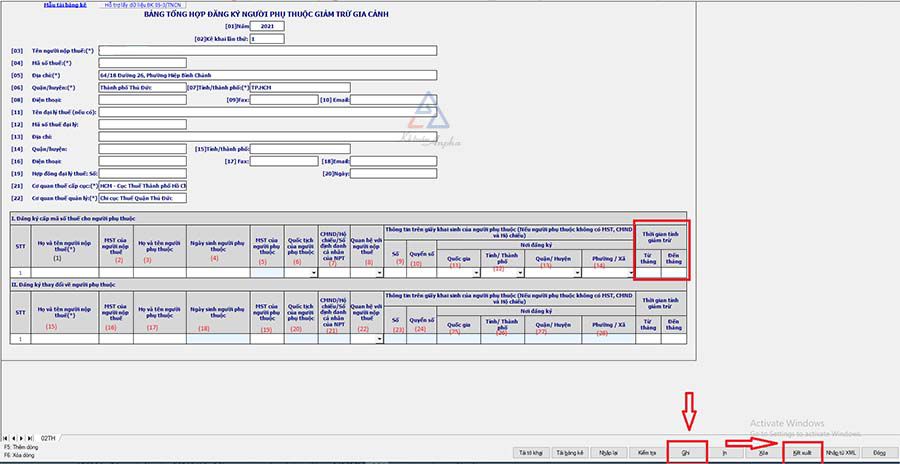
Task: Close the form with Đóng button
Action: pyautogui.click(x=878, y=453)
